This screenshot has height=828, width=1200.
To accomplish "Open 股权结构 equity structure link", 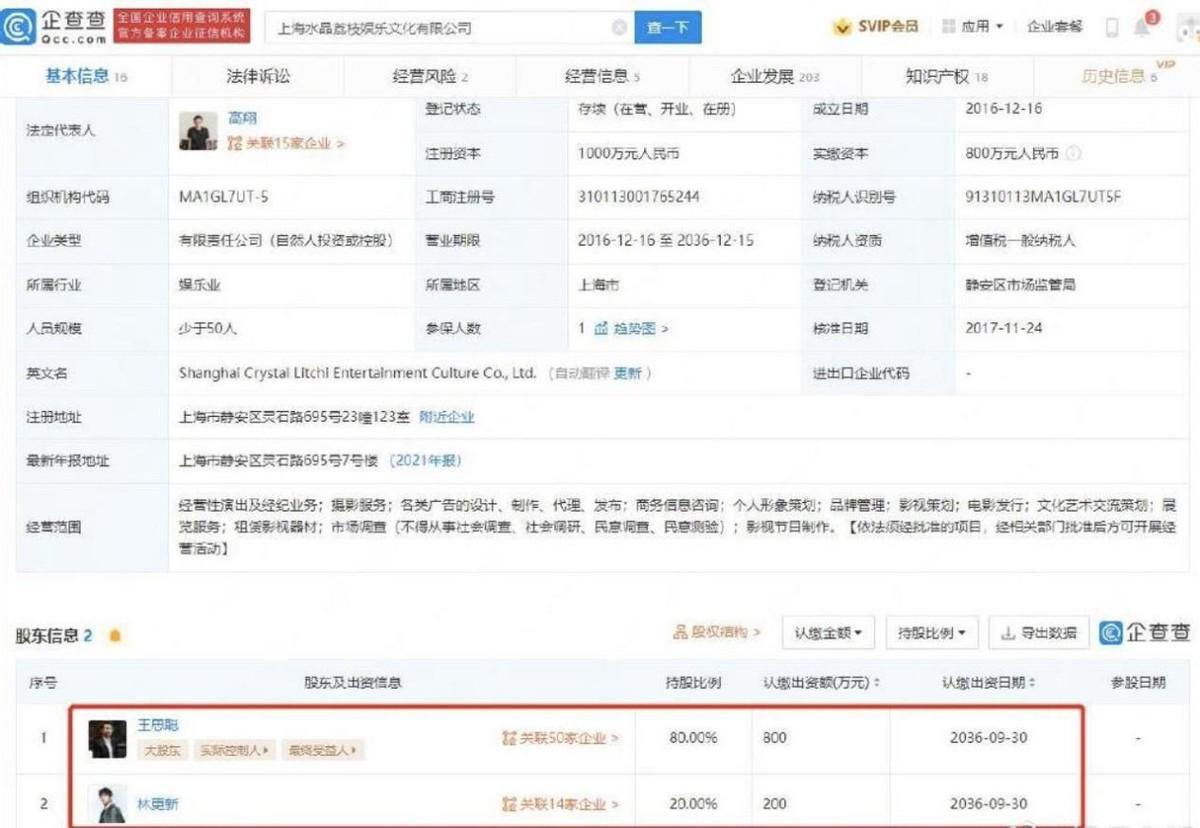I will click(x=717, y=632).
